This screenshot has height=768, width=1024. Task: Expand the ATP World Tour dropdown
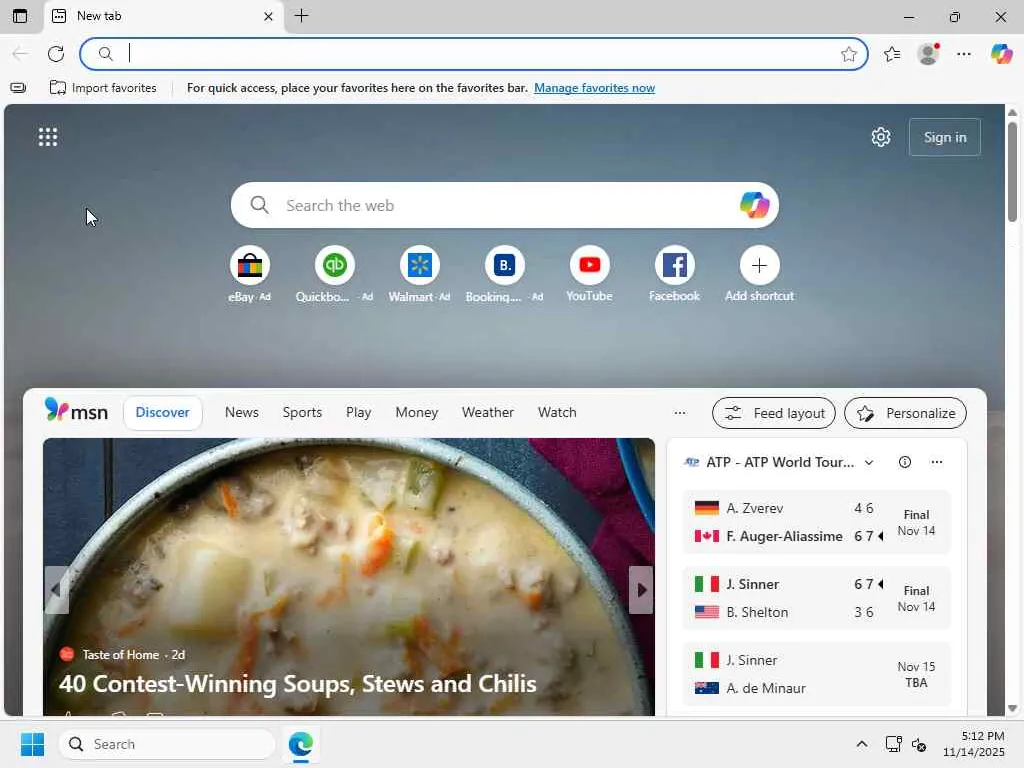[869, 462]
